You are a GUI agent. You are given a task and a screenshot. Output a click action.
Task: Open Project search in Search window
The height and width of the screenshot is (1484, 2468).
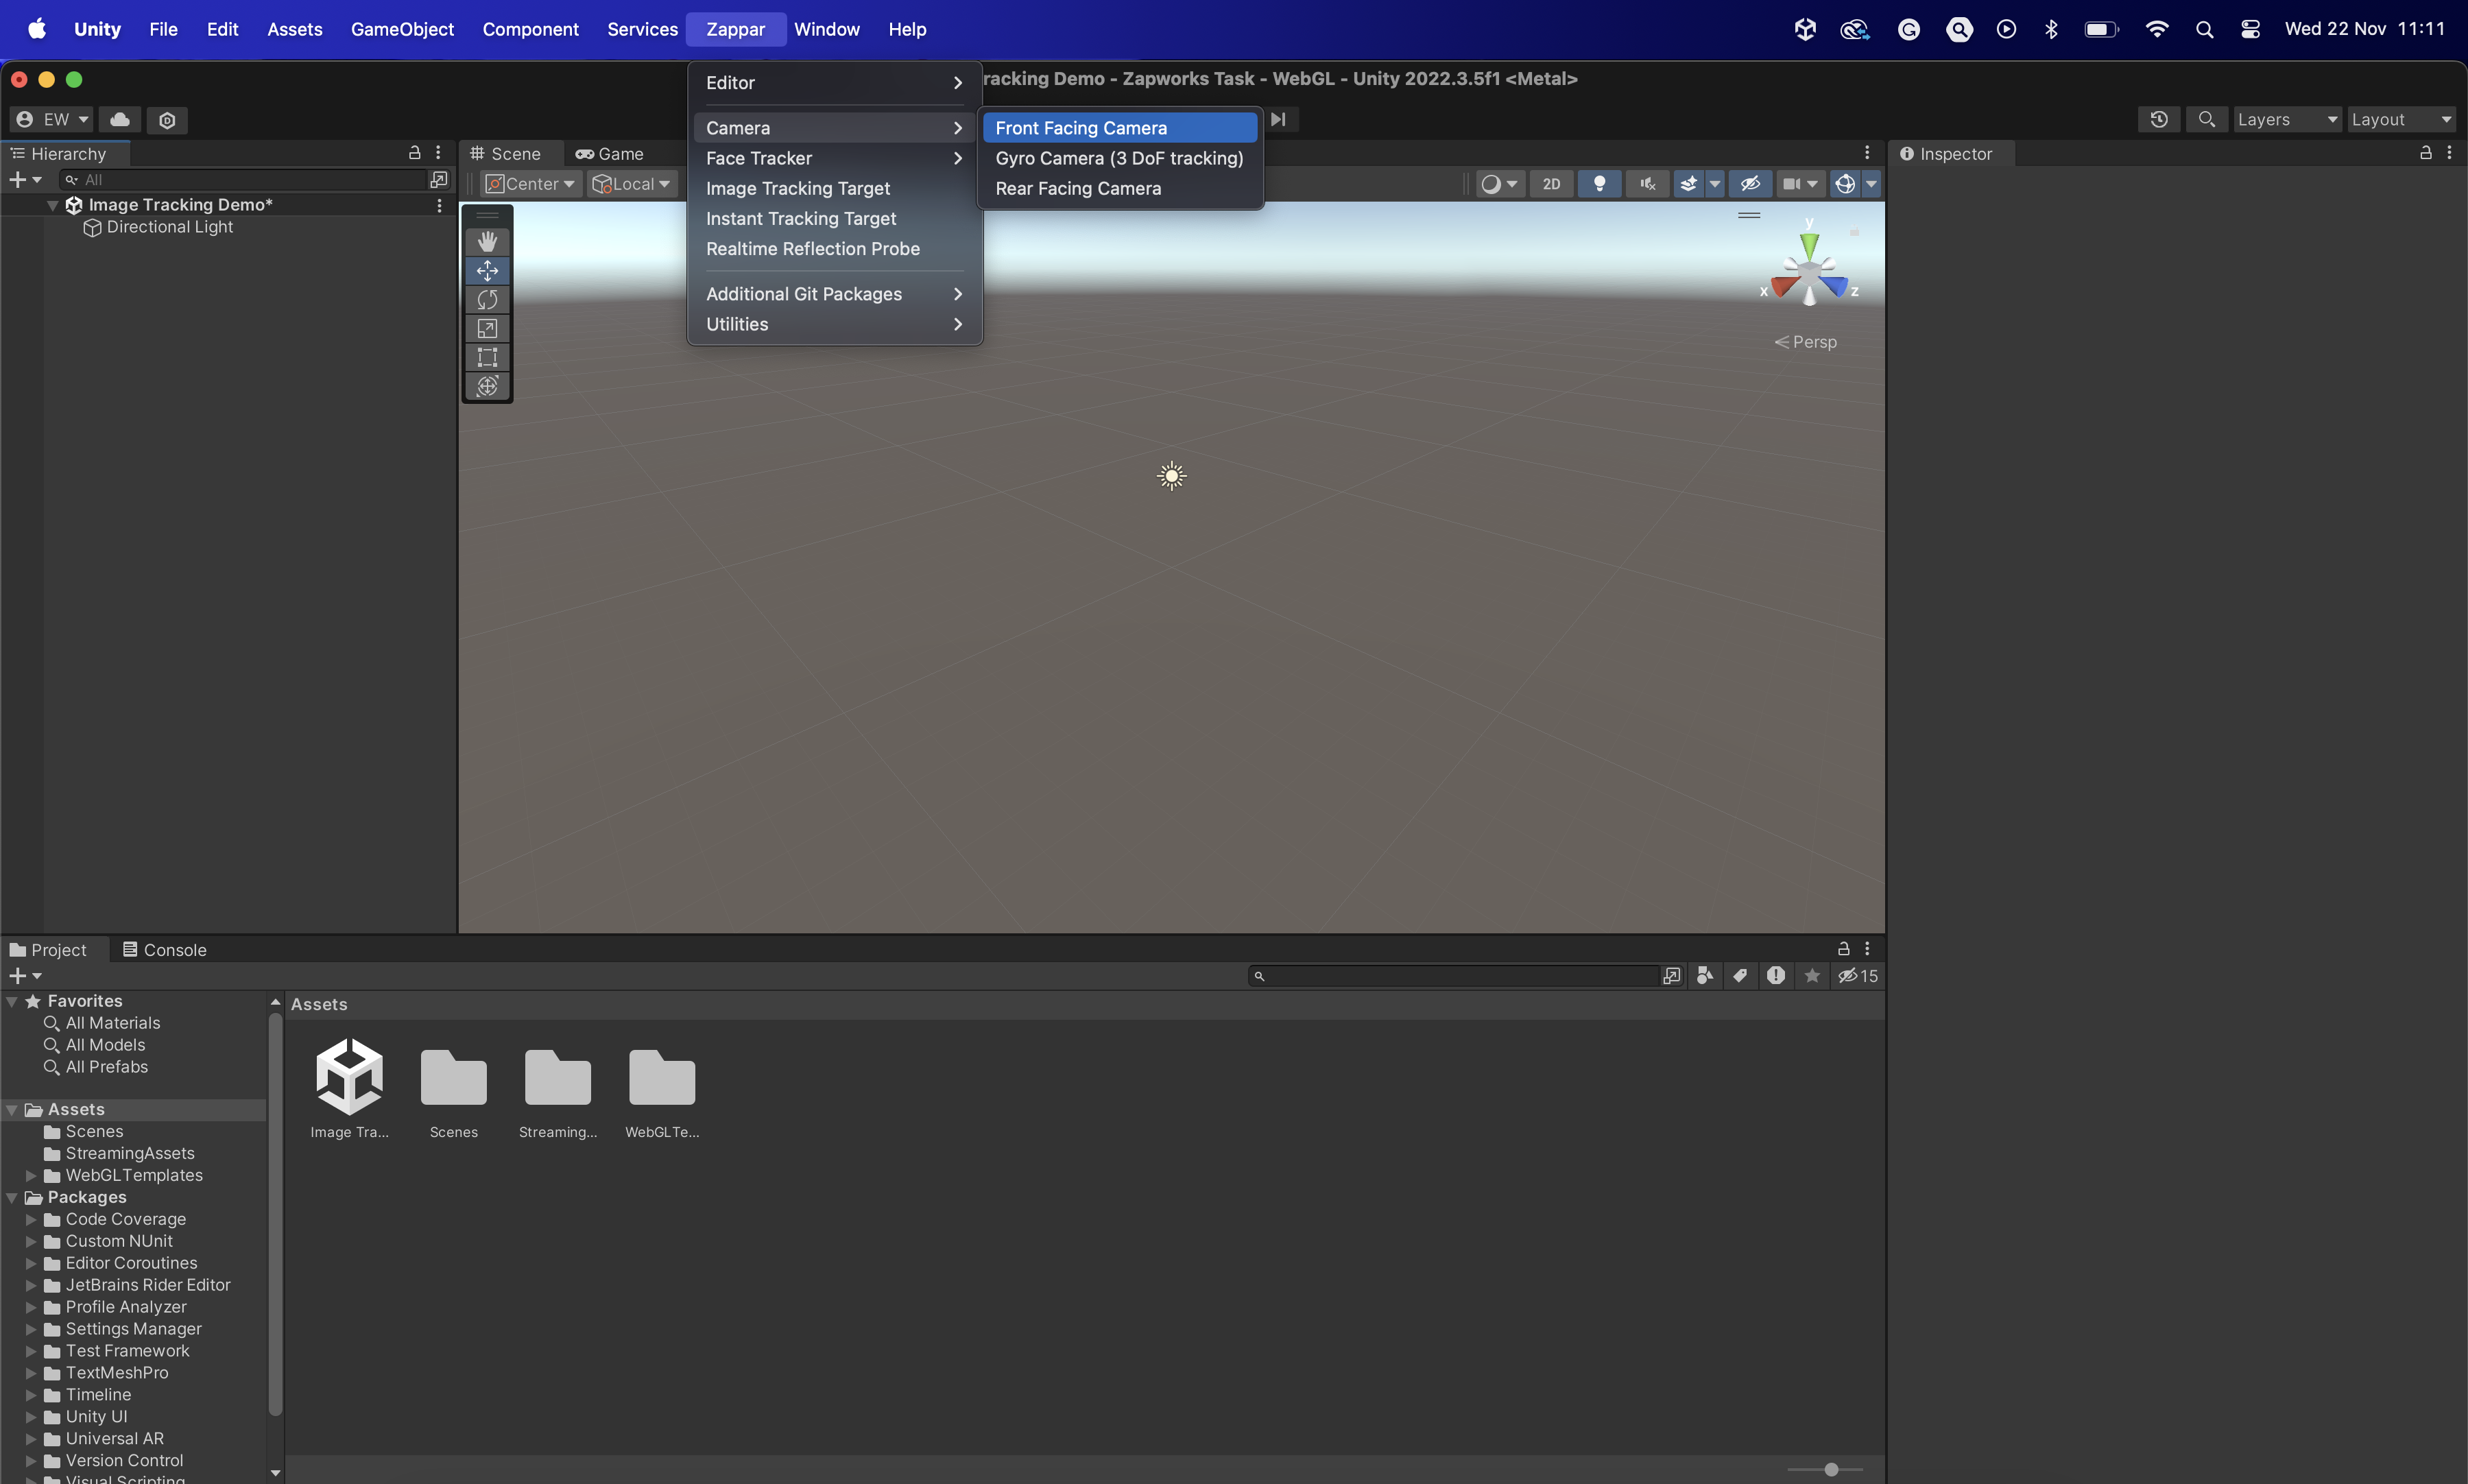click(x=1672, y=976)
